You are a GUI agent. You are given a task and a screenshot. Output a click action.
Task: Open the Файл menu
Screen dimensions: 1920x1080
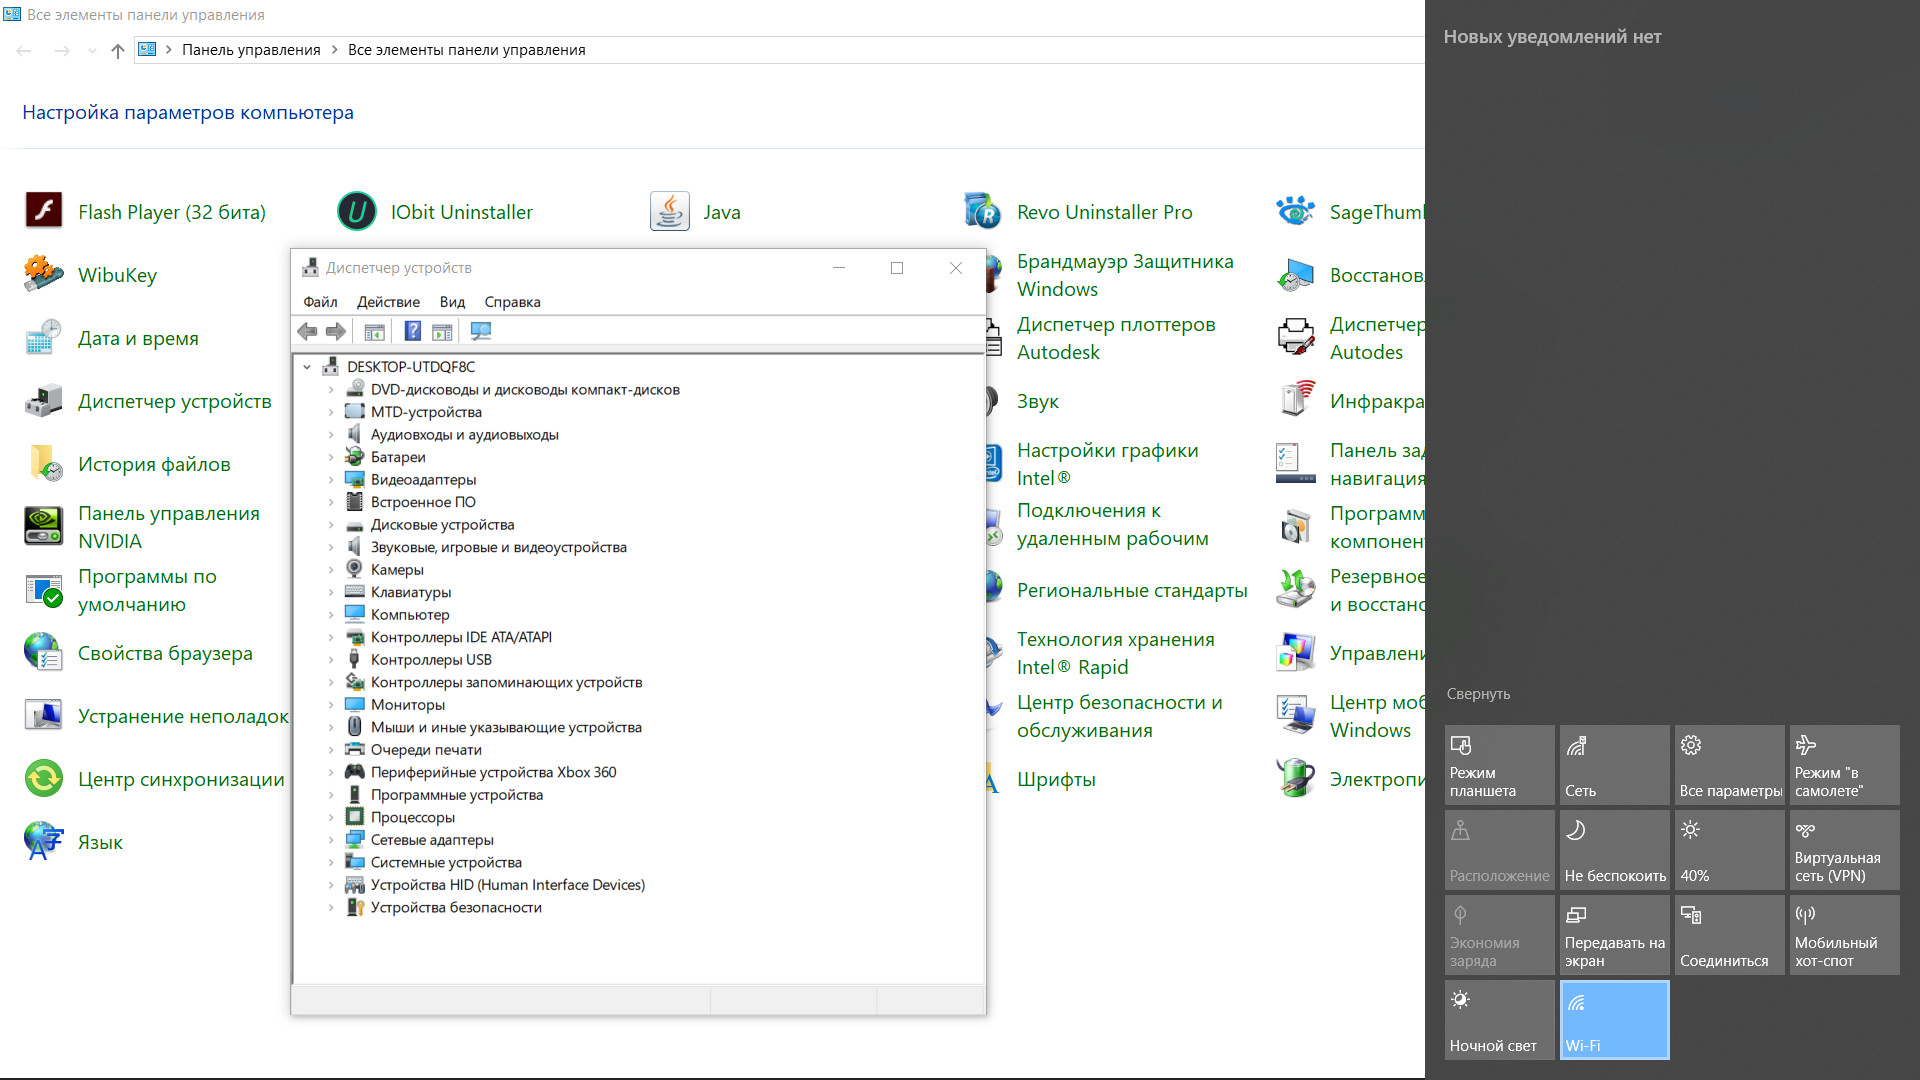pyautogui.click(x=320, y=302)
